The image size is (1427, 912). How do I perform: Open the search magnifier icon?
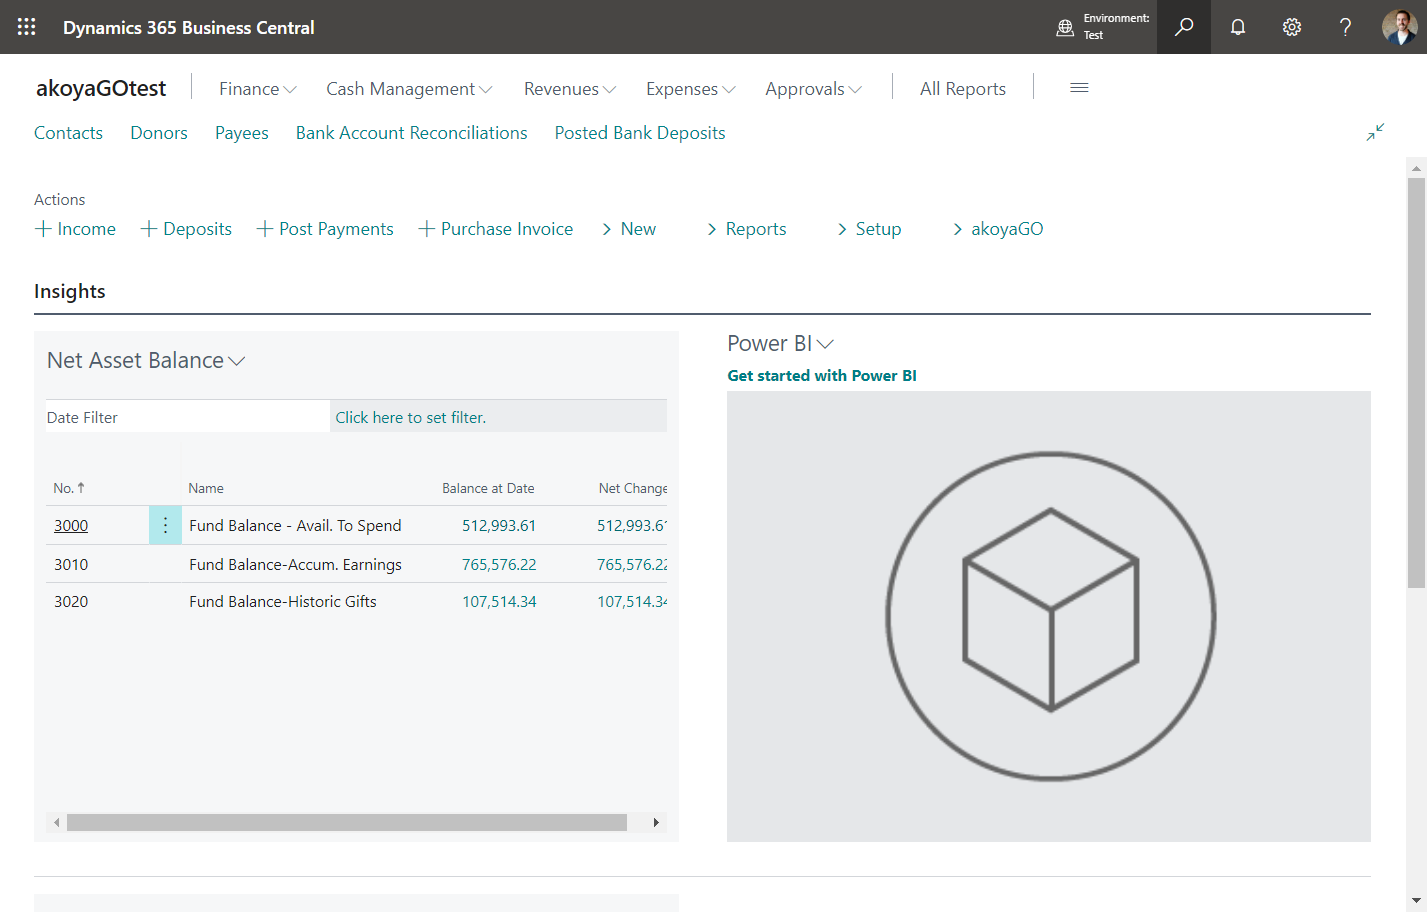(1184, 27)
